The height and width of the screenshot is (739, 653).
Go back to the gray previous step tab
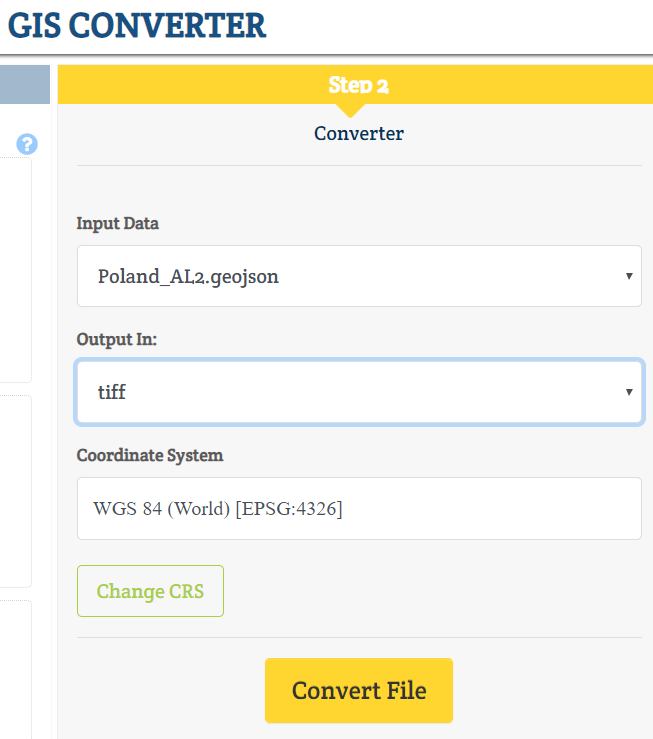click(x=25, y=84)
